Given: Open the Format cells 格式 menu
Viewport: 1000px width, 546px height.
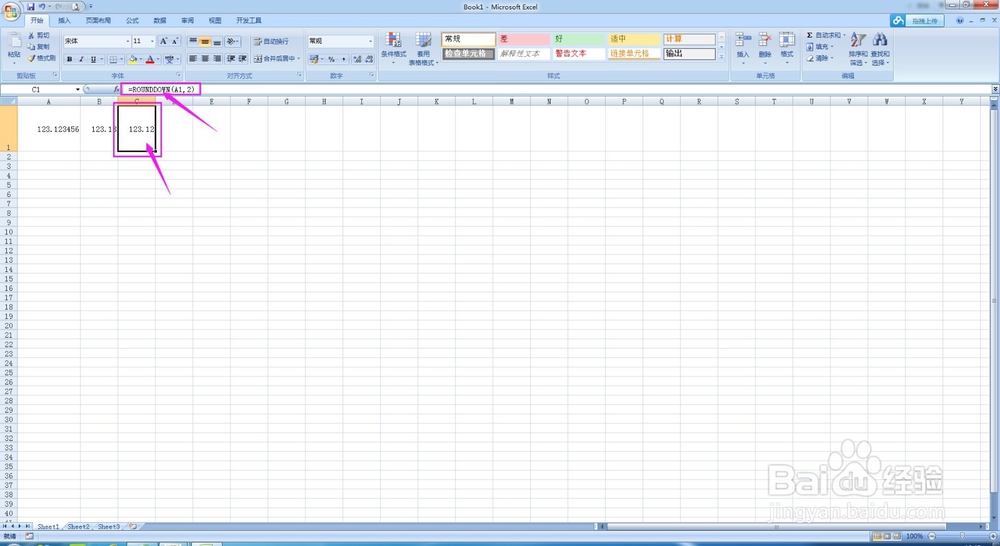Looking at the screenshot, I should coord(787,47).
